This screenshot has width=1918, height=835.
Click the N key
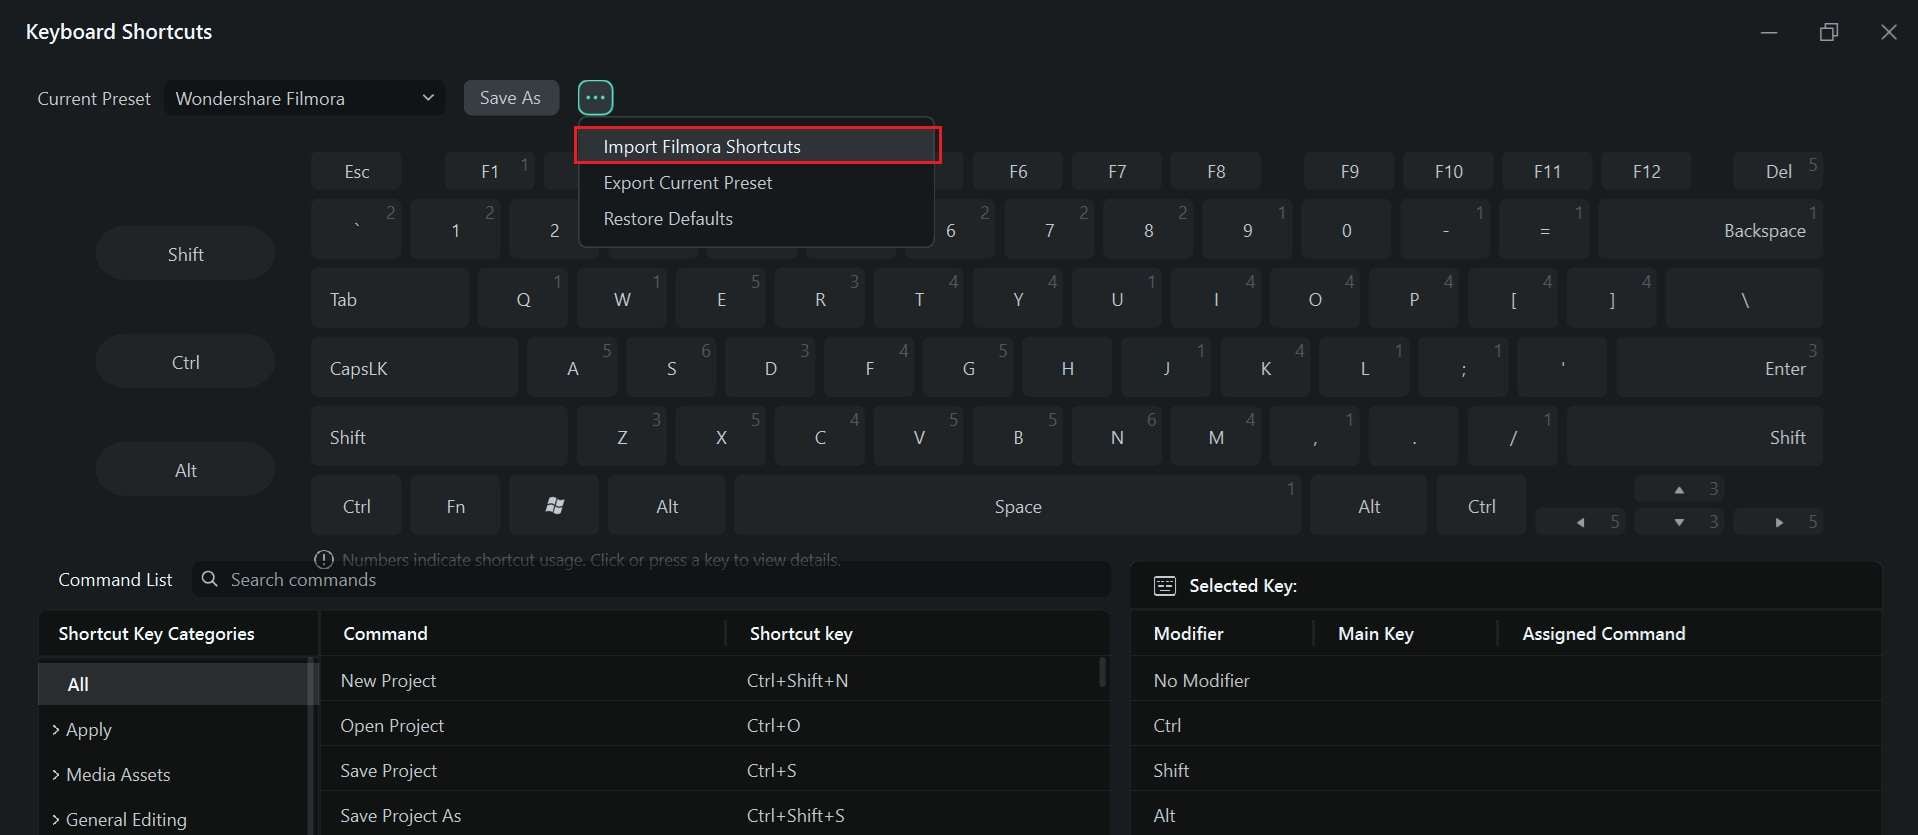click(1117, 437)
